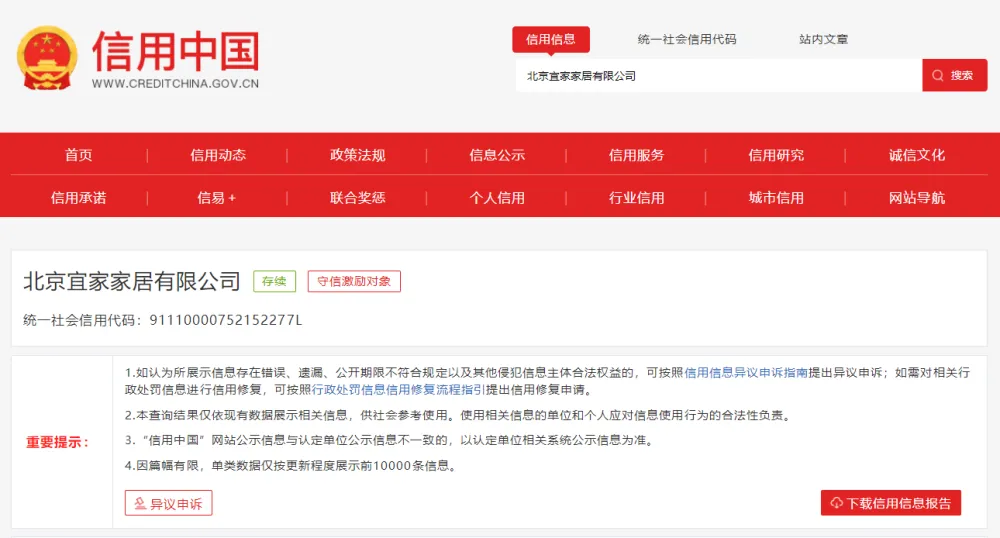Click the magnifier search button
This screenshot has width=1000, height=538.
click(954, 75)
